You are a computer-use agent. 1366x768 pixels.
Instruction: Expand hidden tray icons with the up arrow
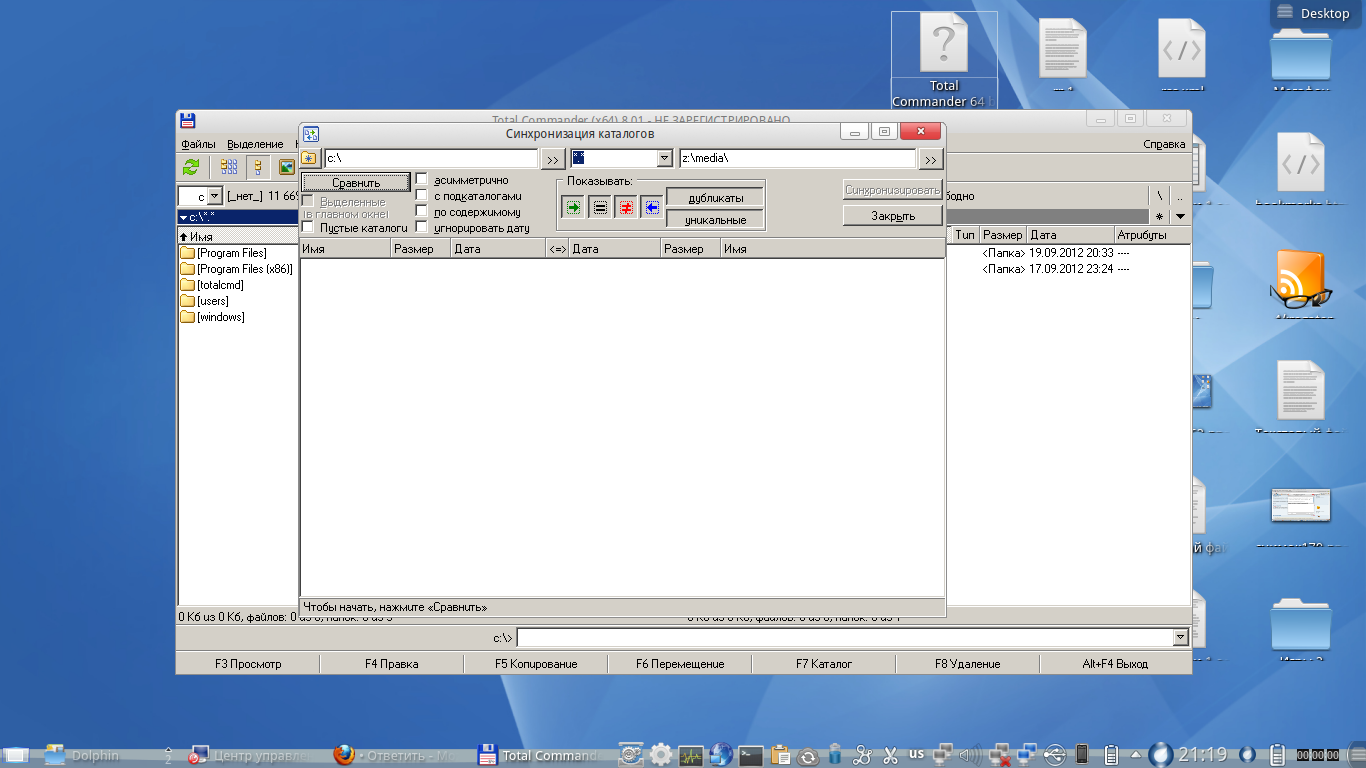pos(1136,755)
